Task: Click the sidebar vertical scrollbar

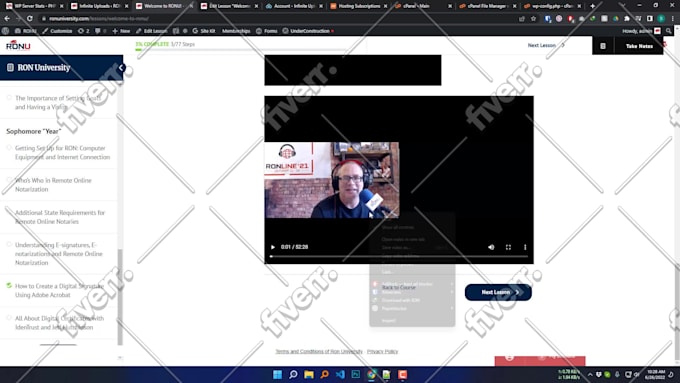Action: (120, 297)
